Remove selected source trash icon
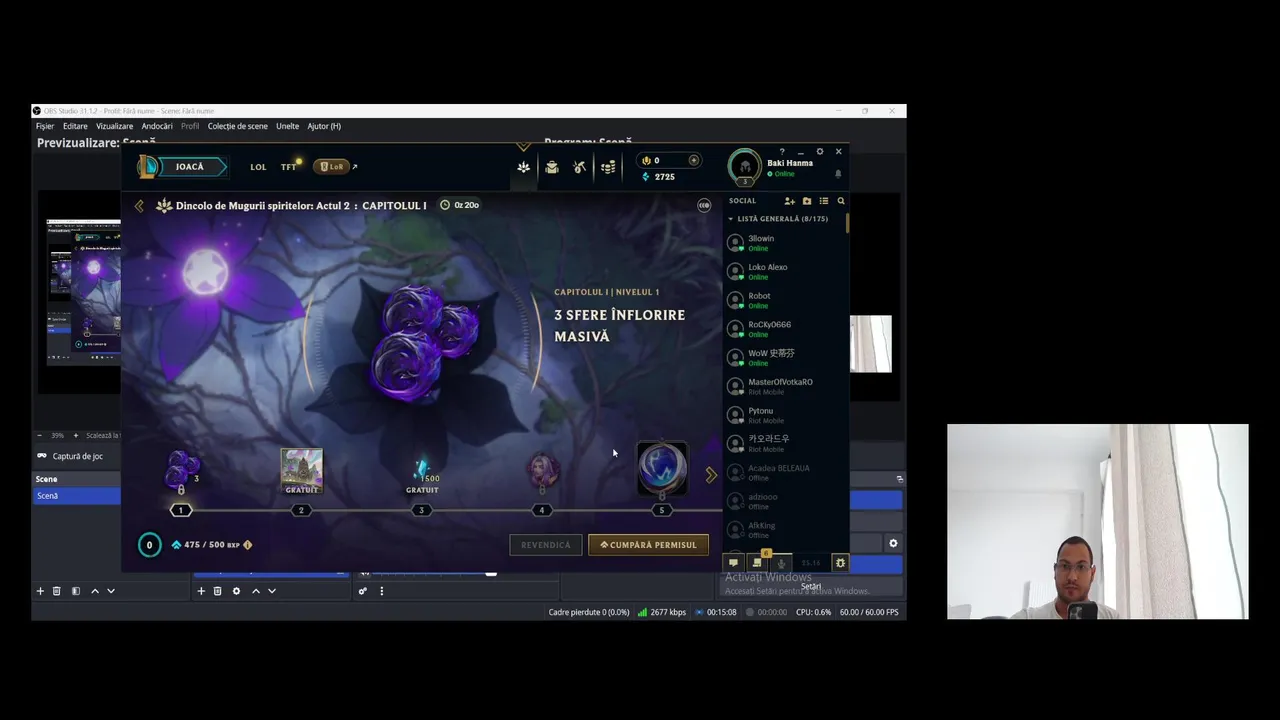The height and width of the screenshot is (720, 1280). click(217, 591)
